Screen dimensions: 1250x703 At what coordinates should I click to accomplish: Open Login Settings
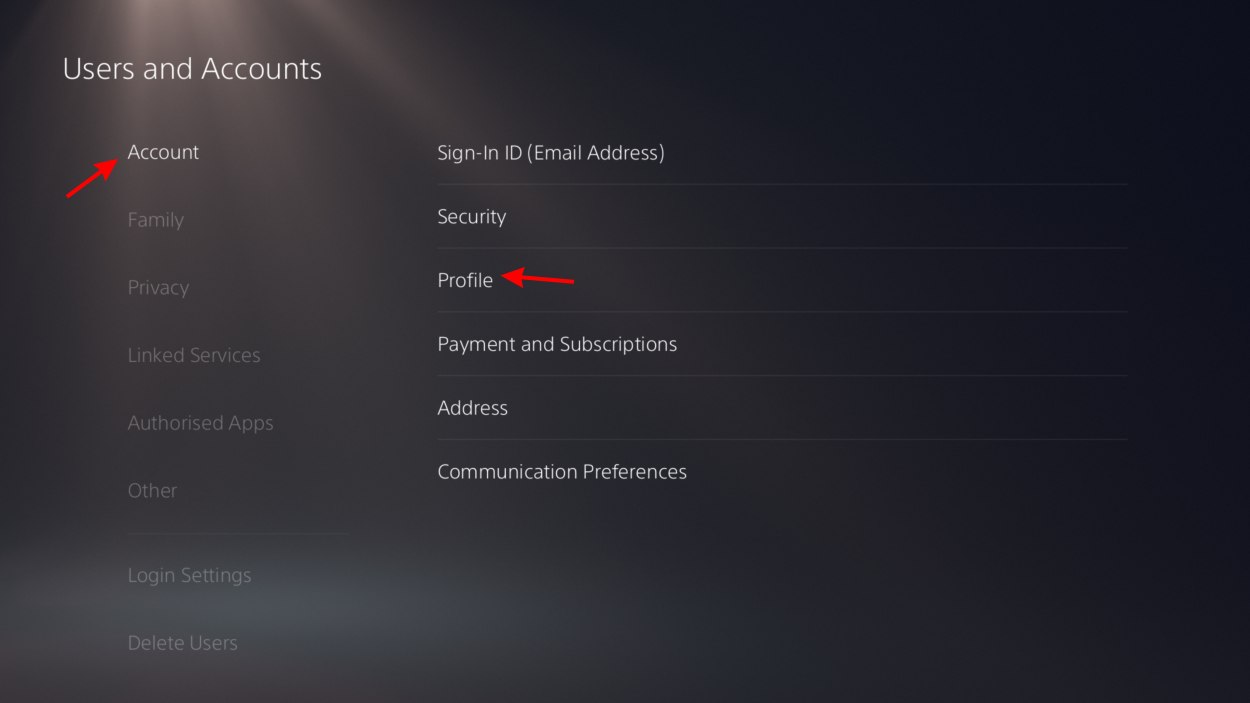tap(189, 576)
